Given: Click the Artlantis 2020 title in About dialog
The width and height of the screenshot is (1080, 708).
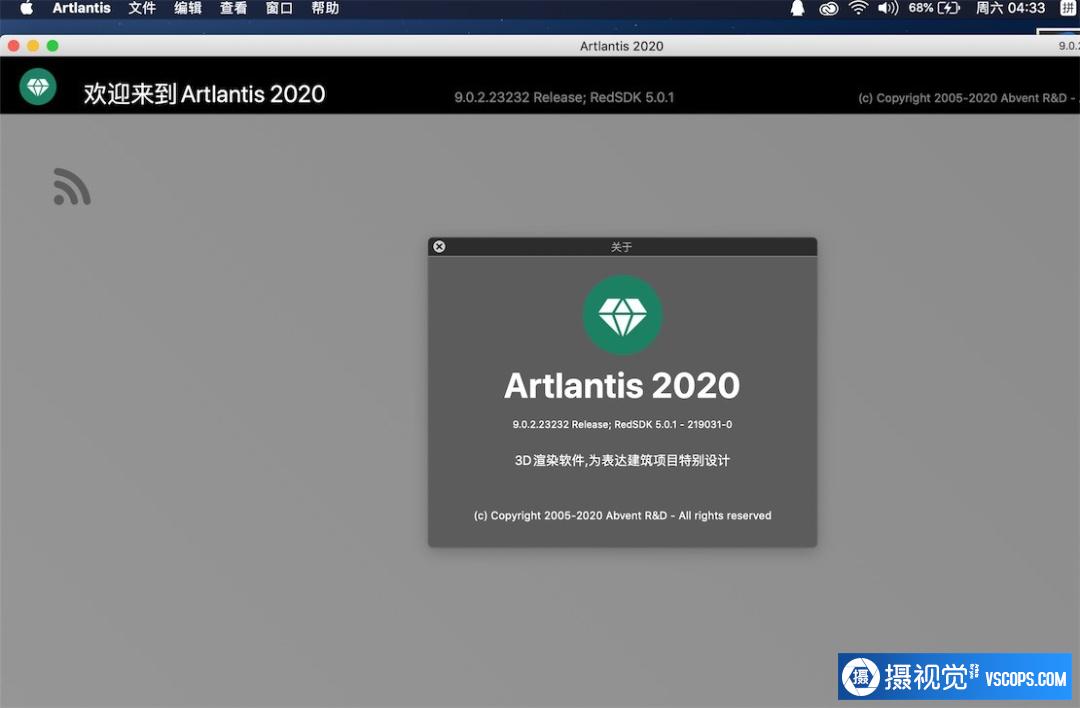Looking at the screenshot, I should coord(622,386).
